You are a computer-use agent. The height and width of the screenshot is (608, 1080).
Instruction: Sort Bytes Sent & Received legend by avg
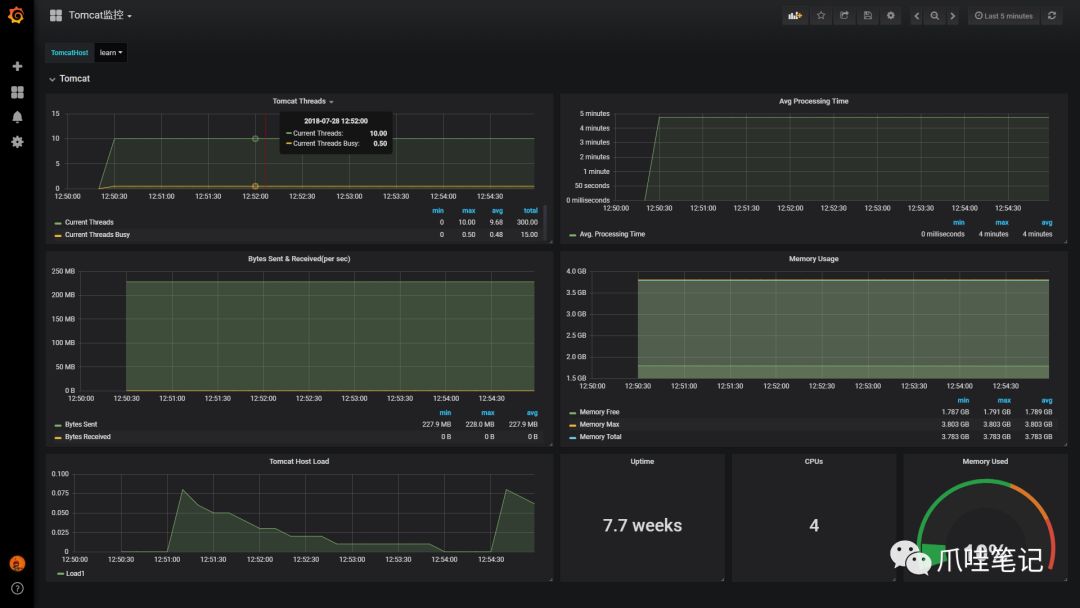tap(532, 412)
